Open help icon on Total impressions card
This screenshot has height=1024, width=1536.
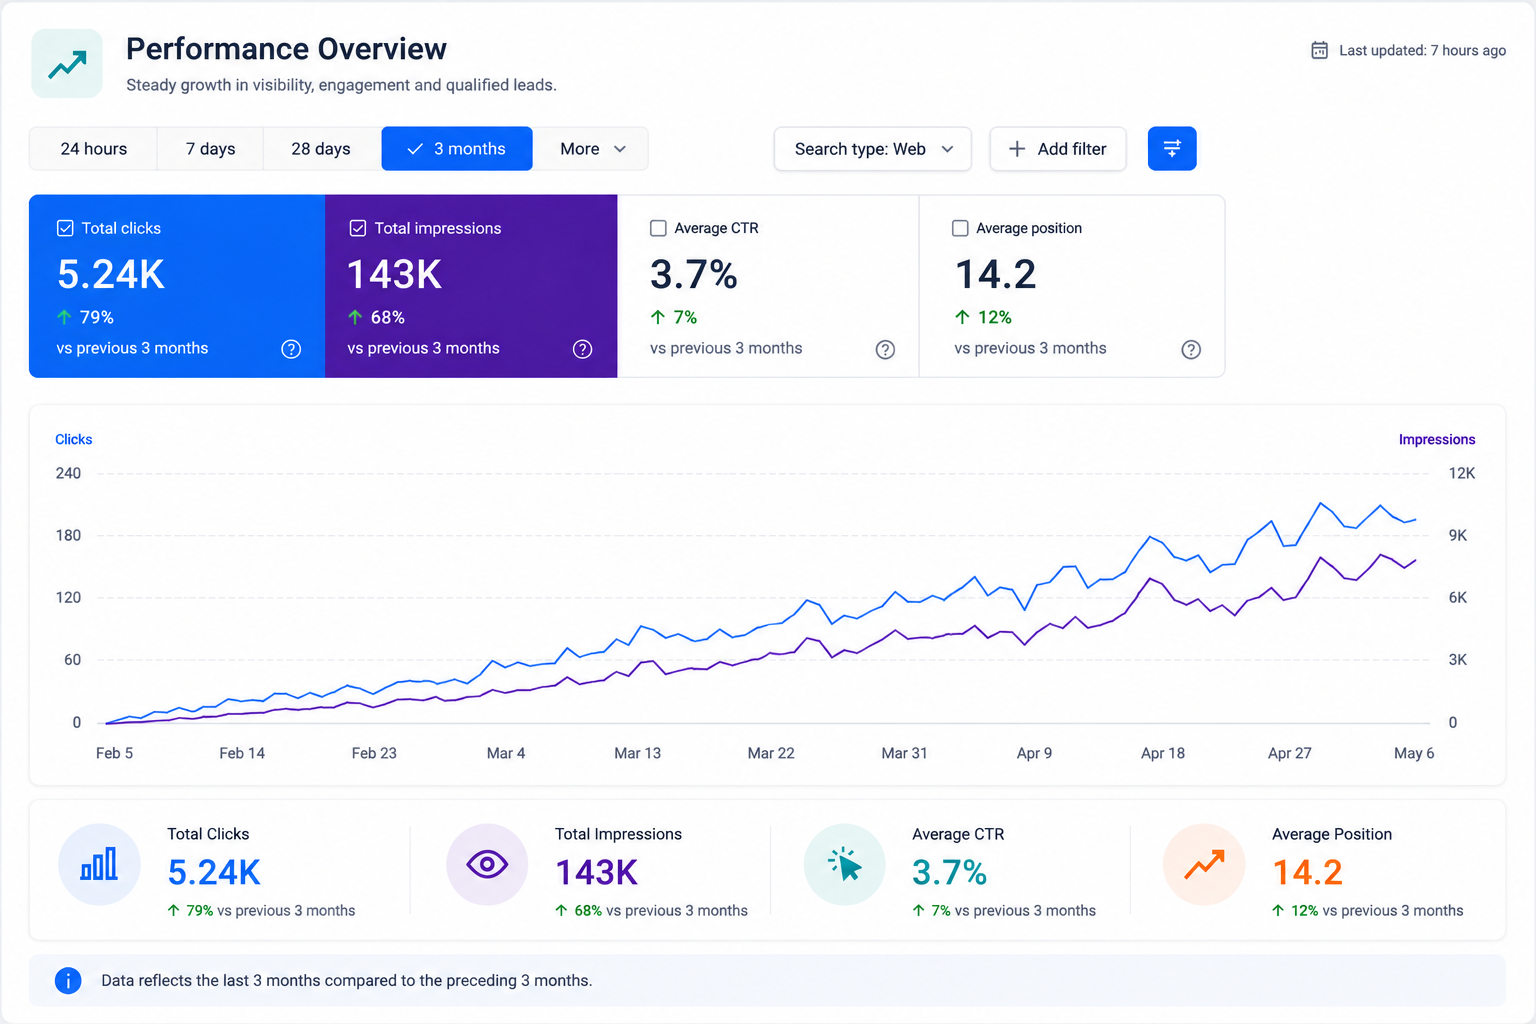582,349
